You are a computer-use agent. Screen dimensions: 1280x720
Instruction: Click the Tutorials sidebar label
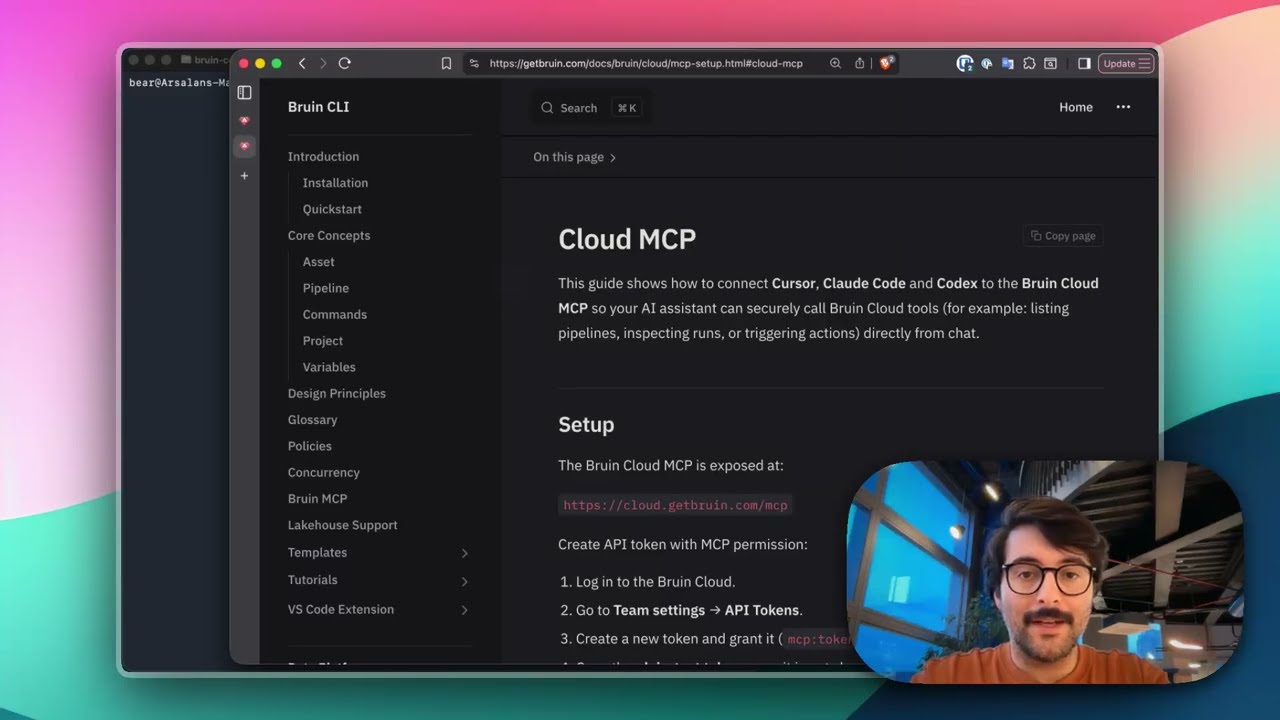point(312,580)
